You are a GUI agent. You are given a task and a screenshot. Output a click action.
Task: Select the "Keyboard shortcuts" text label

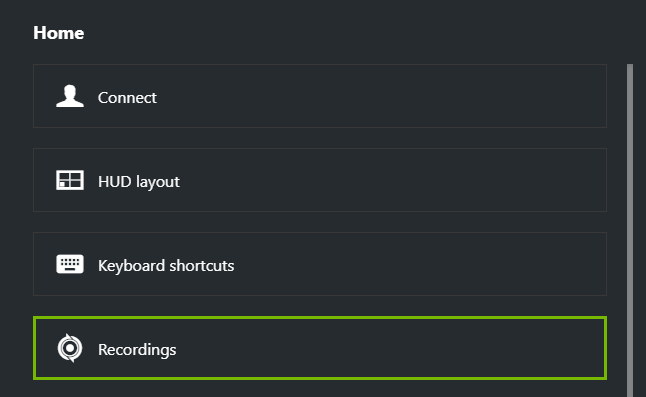click(166, 266)
